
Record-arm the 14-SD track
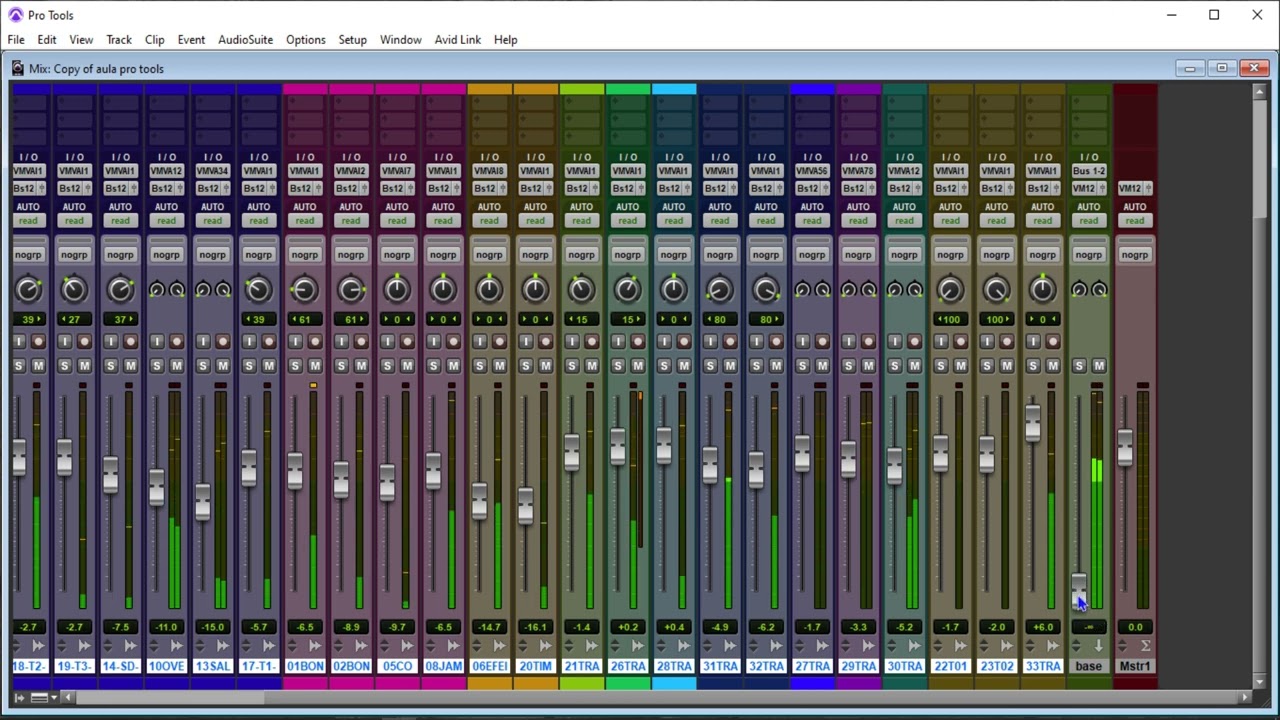(130, 342)
